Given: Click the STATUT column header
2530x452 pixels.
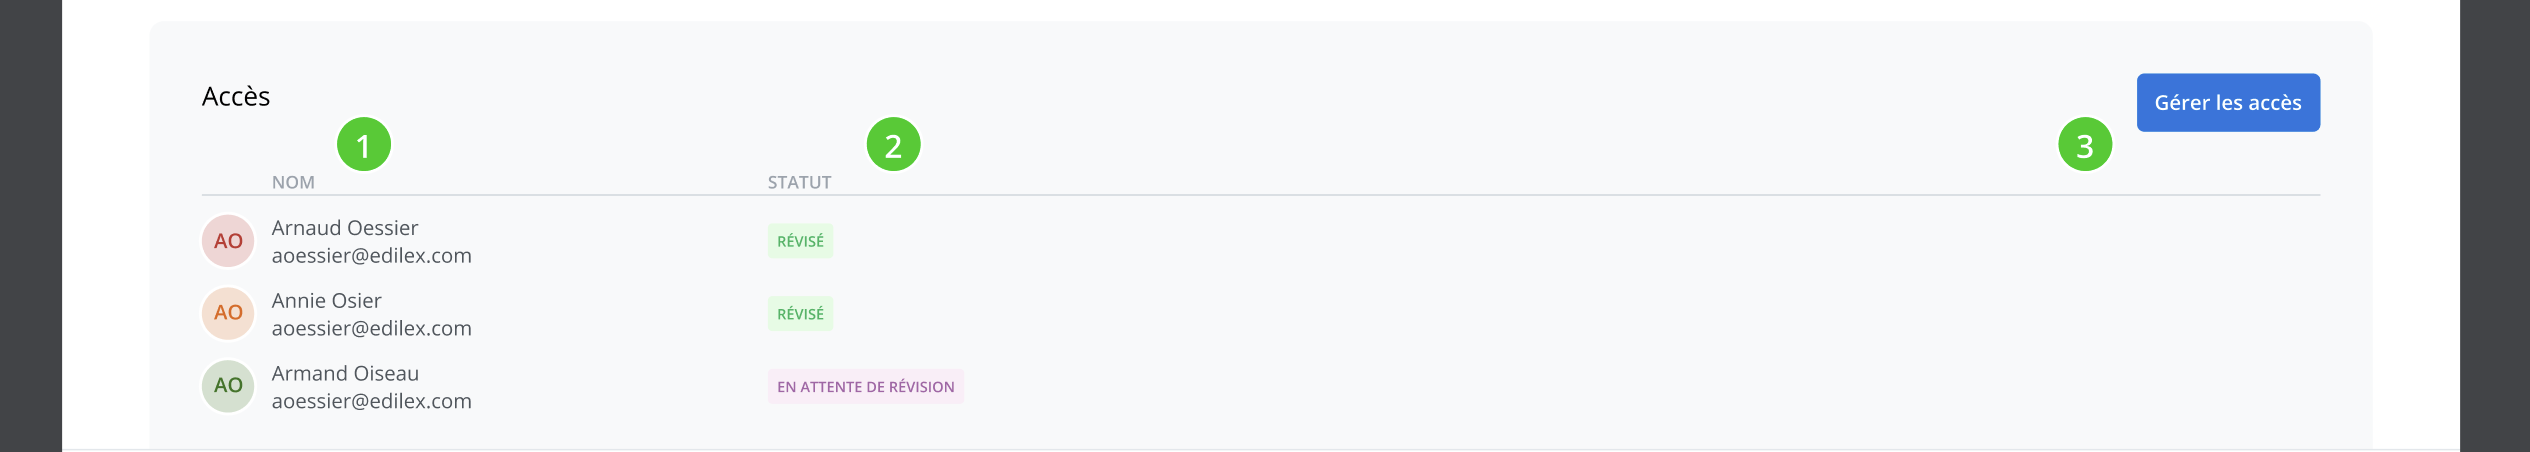Looking at the screenshot, I should 799,182.
